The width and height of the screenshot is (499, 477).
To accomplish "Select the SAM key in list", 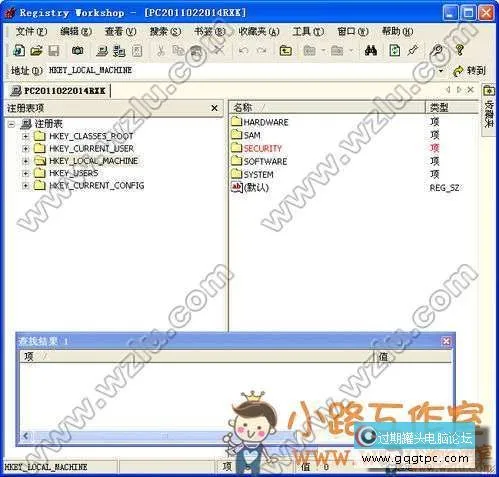I will tap(252, 135).
